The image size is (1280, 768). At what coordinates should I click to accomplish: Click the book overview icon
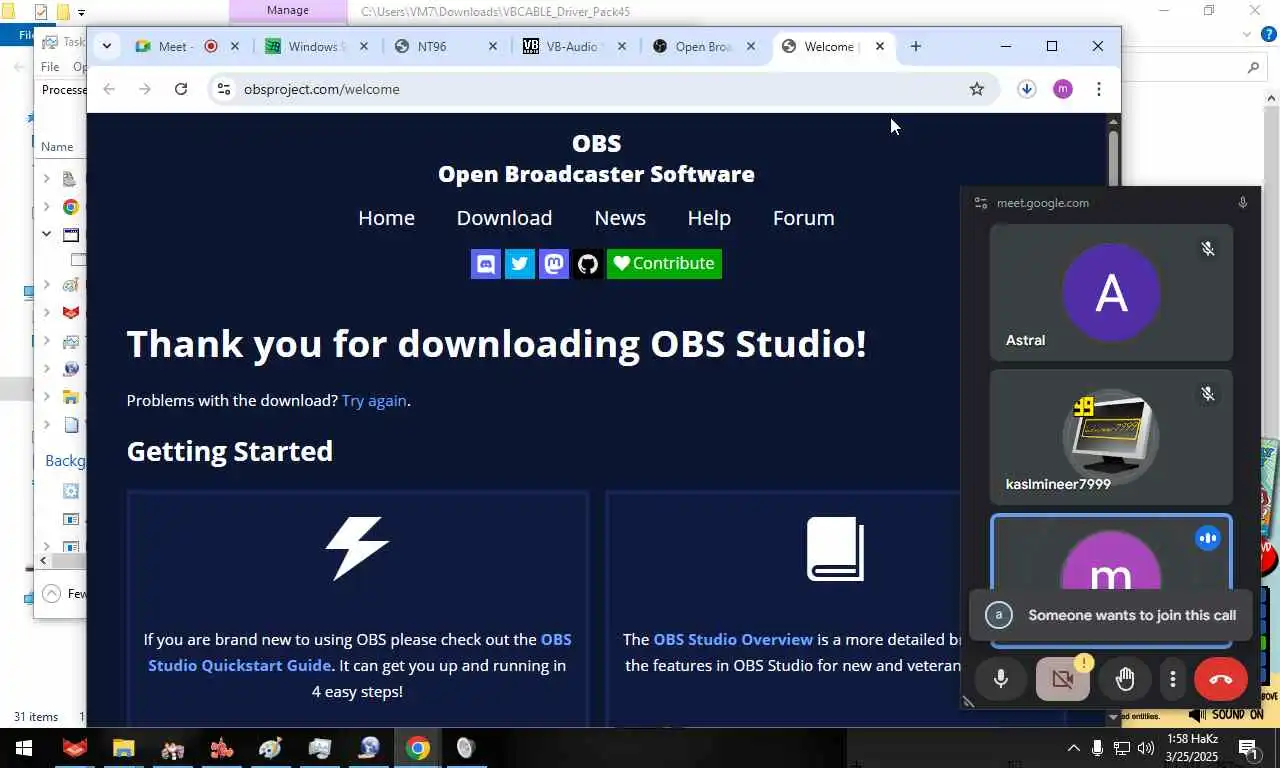(835, 548)
